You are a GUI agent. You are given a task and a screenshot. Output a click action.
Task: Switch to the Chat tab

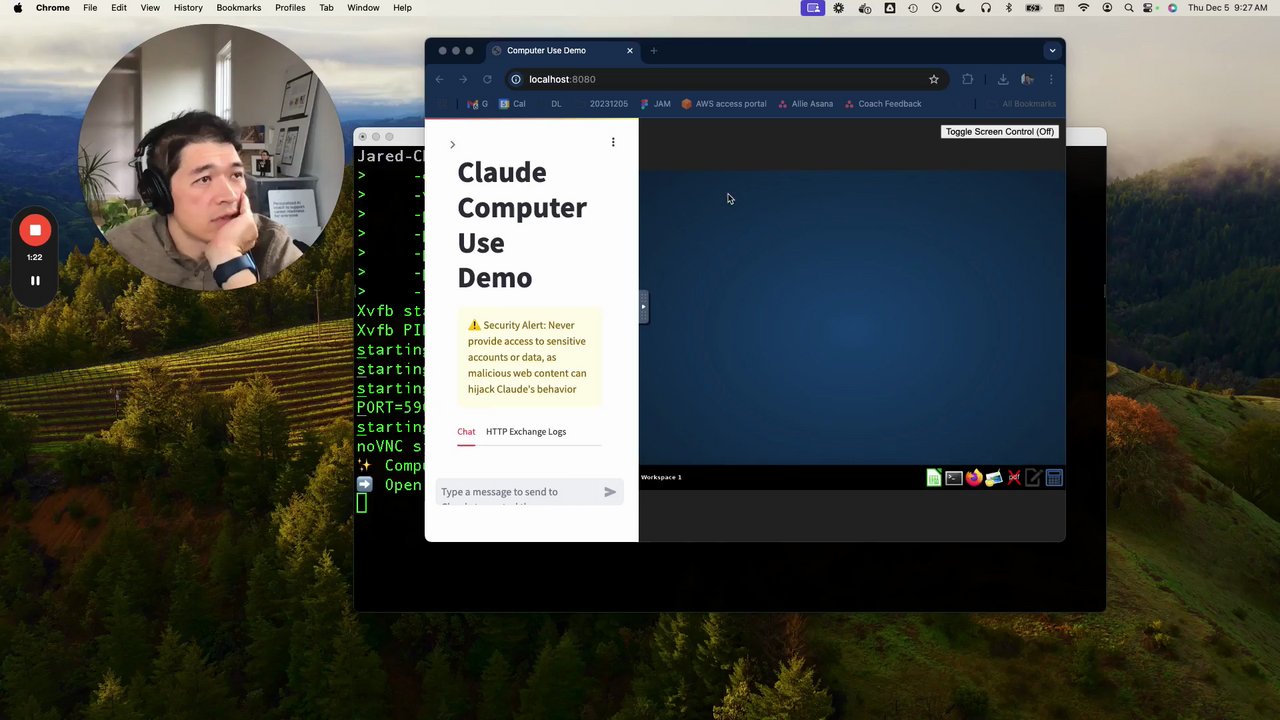tap(466, 432)
